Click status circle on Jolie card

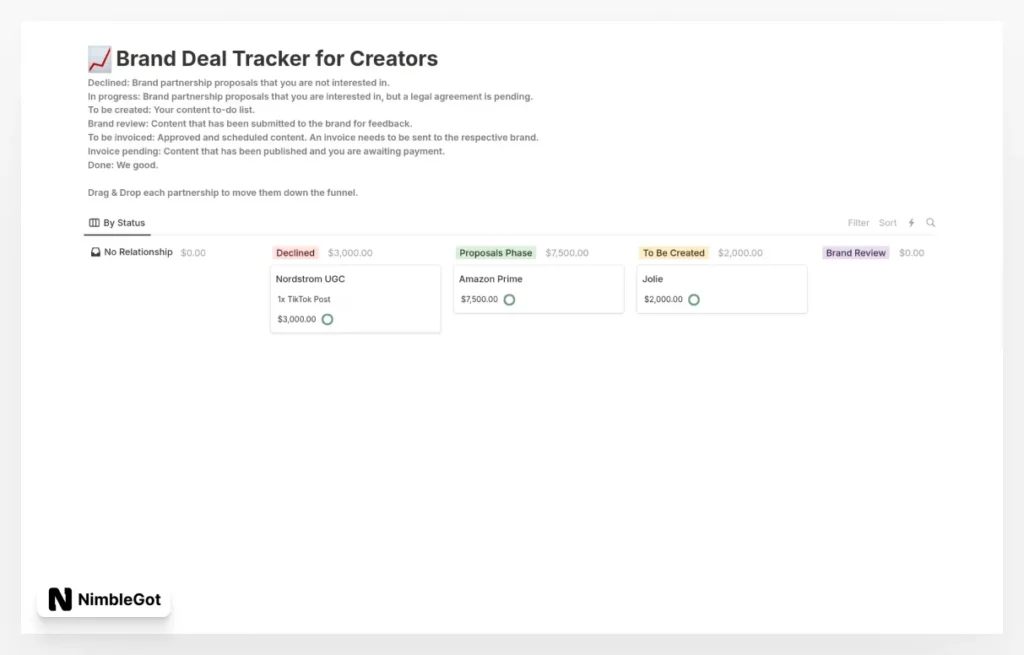click(694, 300)
